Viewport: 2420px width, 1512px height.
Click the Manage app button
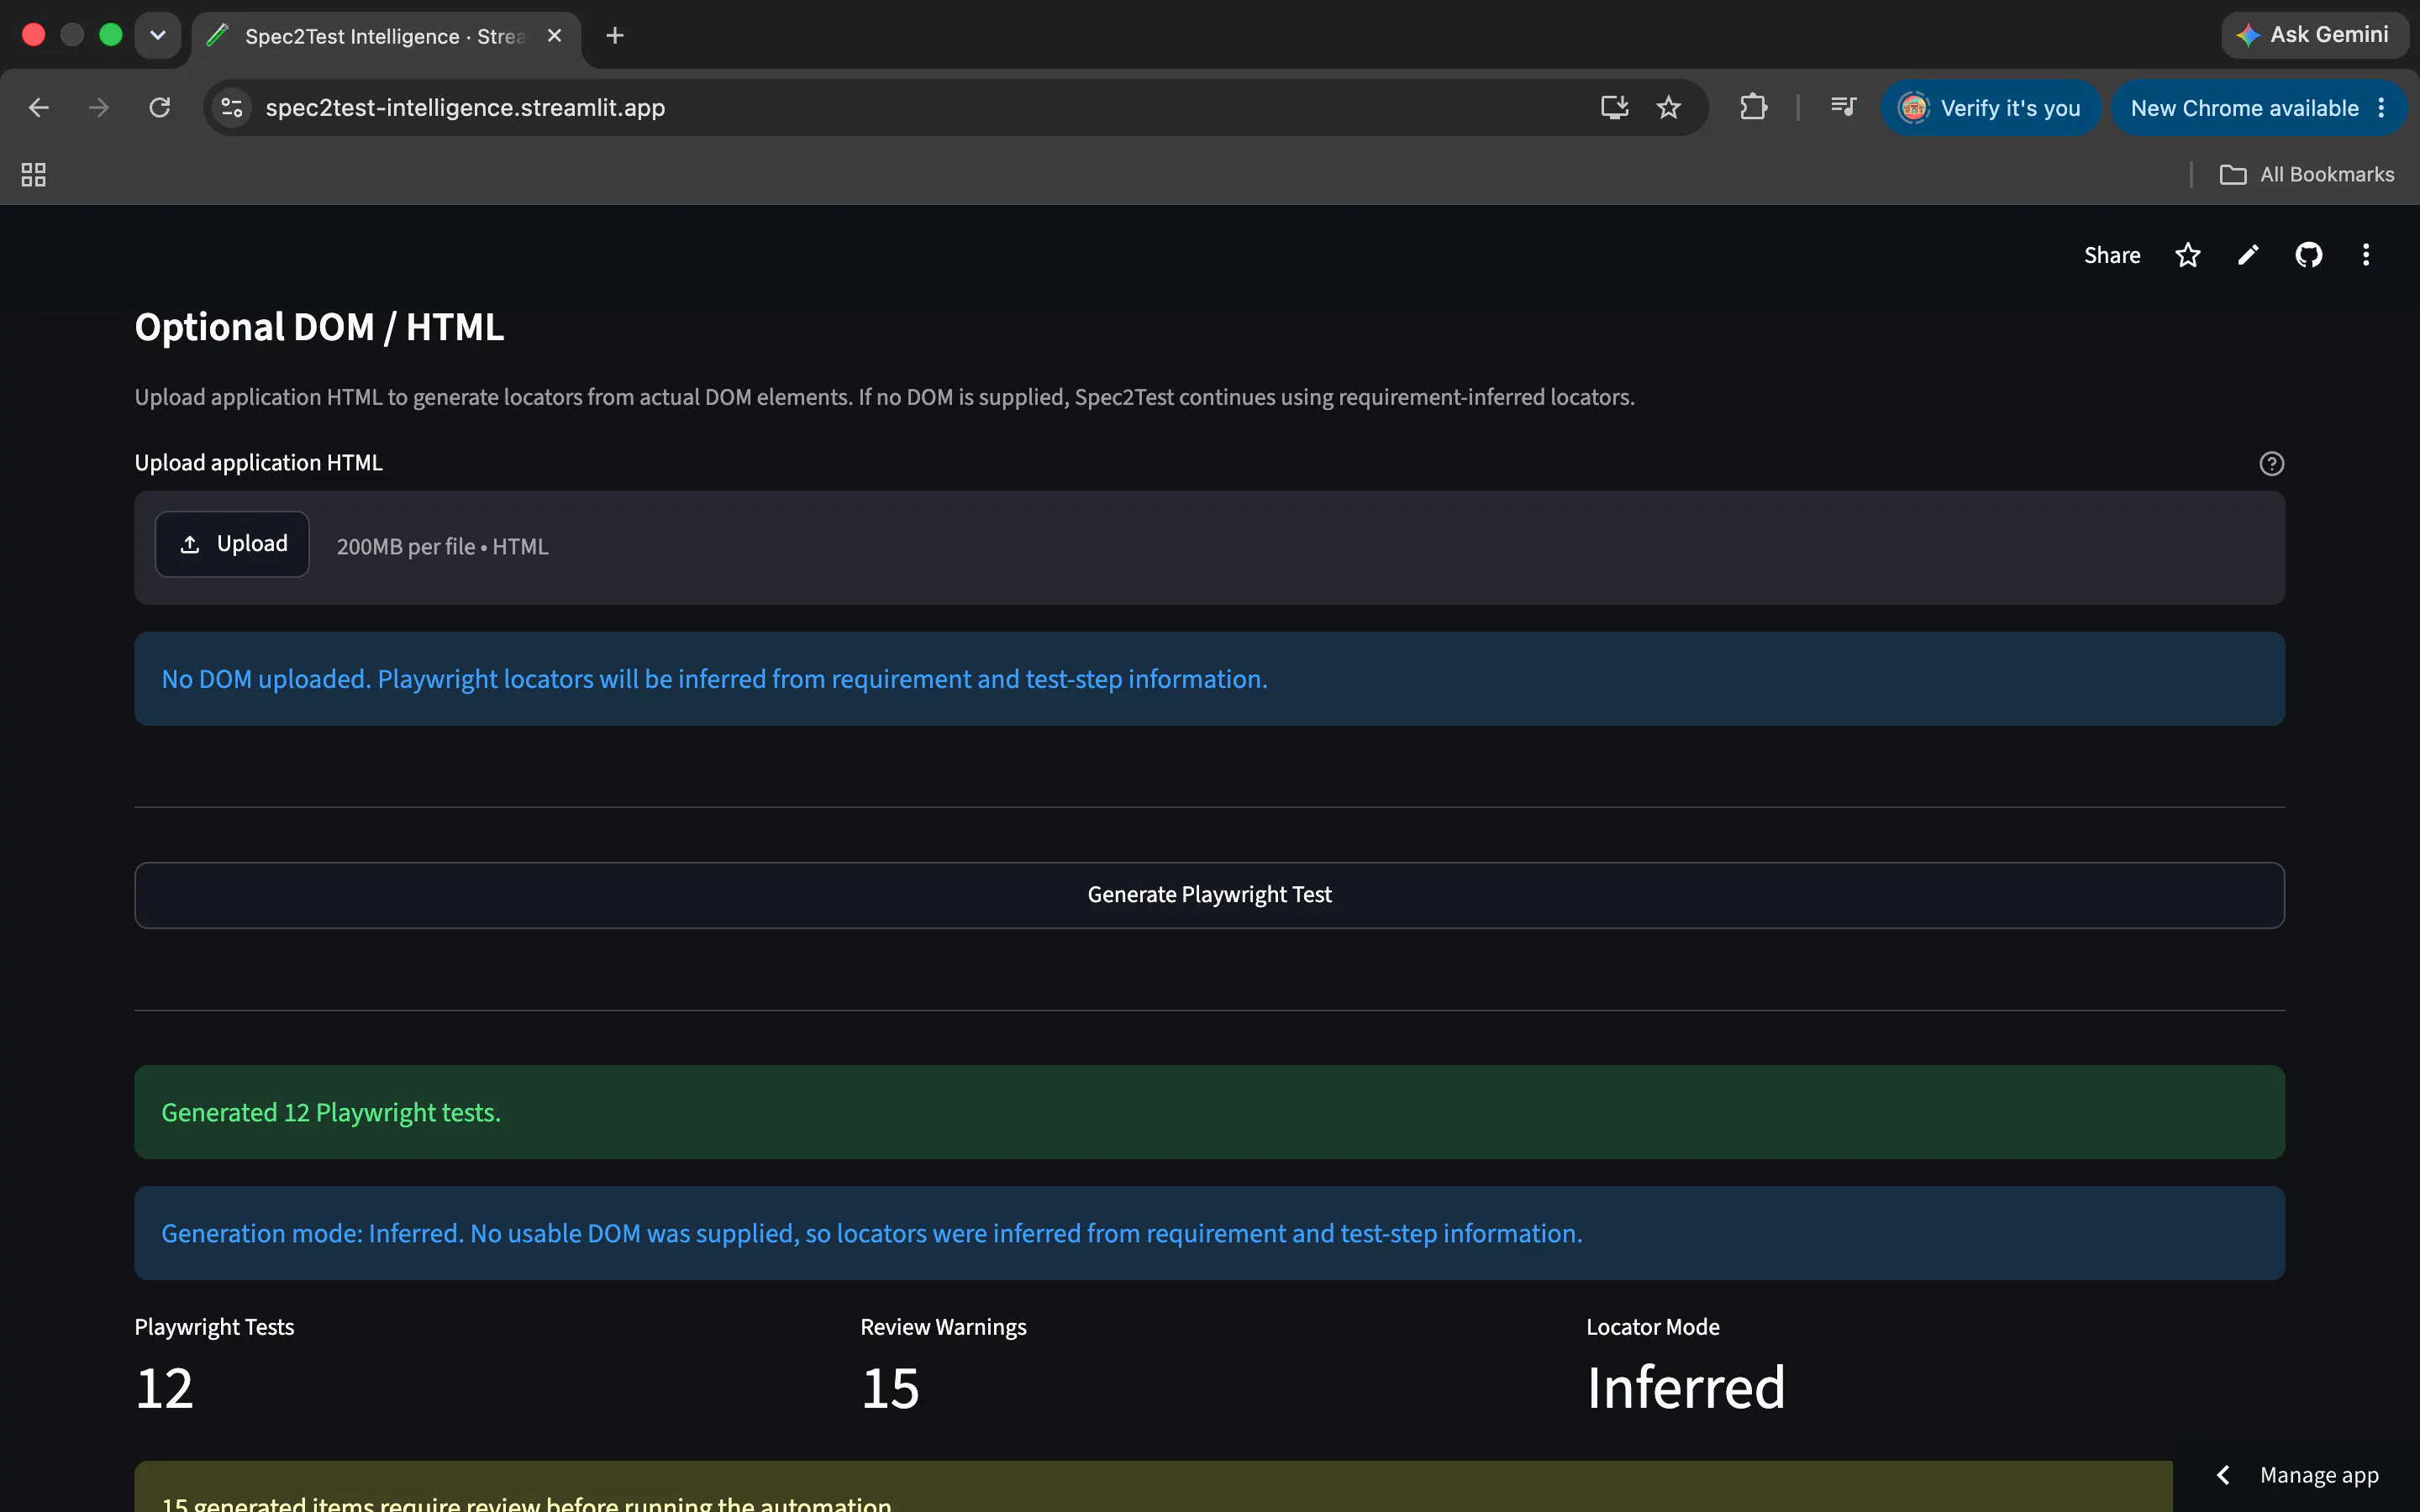point(2298,1475)
